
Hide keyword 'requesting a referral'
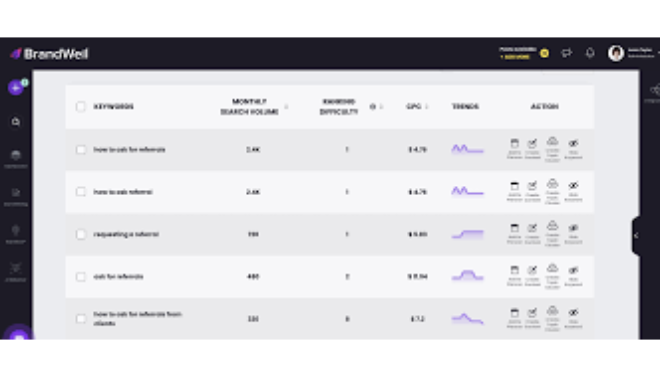(x=573, y=234)
